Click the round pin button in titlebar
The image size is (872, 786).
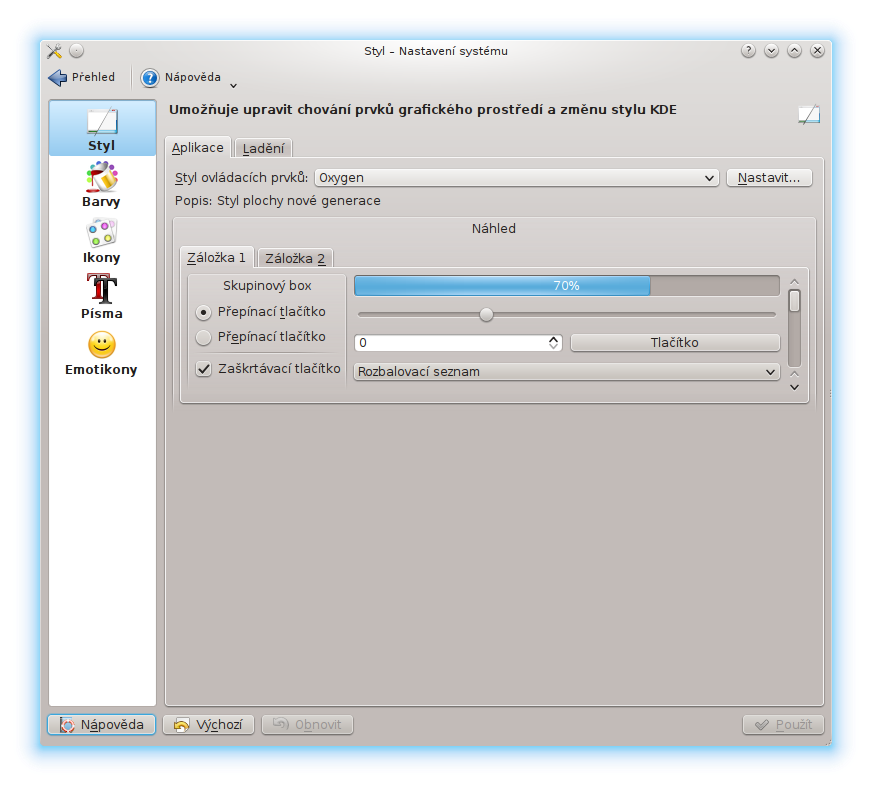pos(76,51)
